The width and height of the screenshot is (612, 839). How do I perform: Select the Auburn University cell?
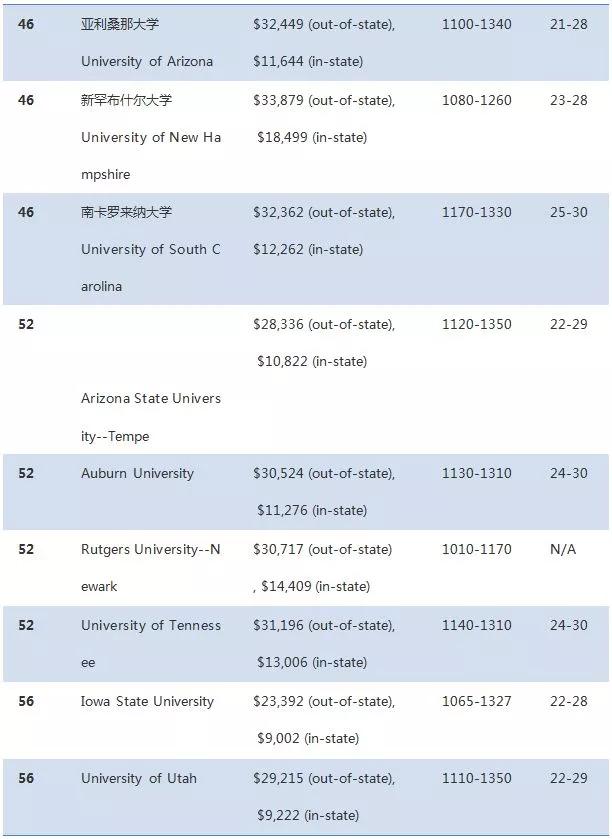(x=137, y=473)
